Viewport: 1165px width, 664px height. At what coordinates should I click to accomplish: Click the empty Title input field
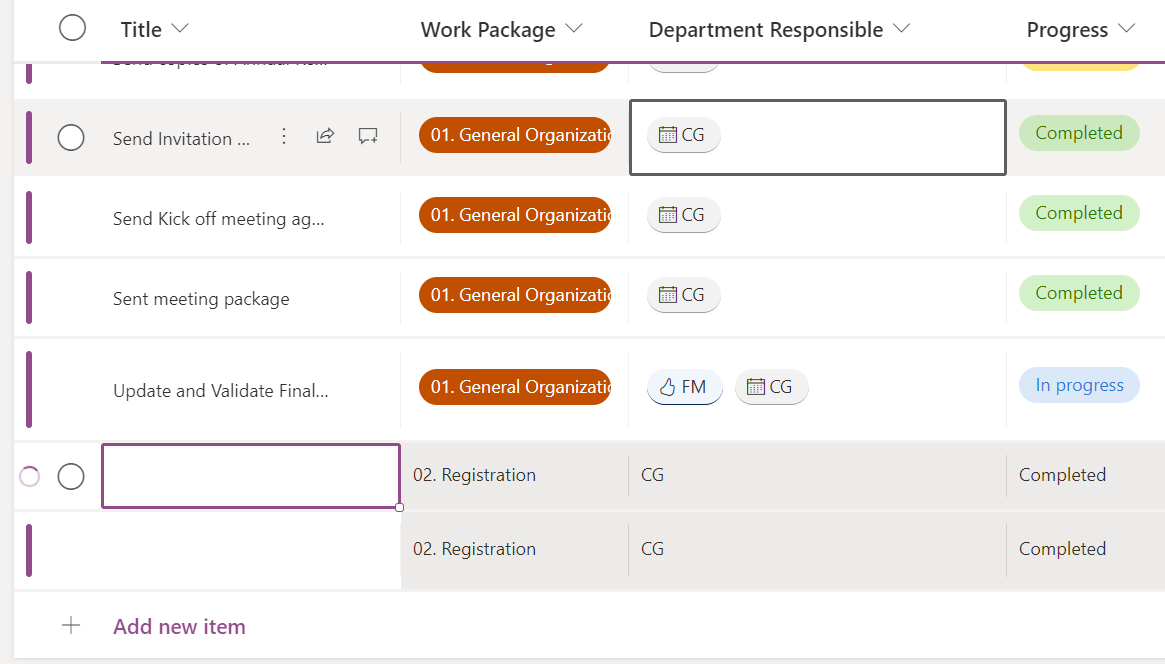(x=251, y=476)
